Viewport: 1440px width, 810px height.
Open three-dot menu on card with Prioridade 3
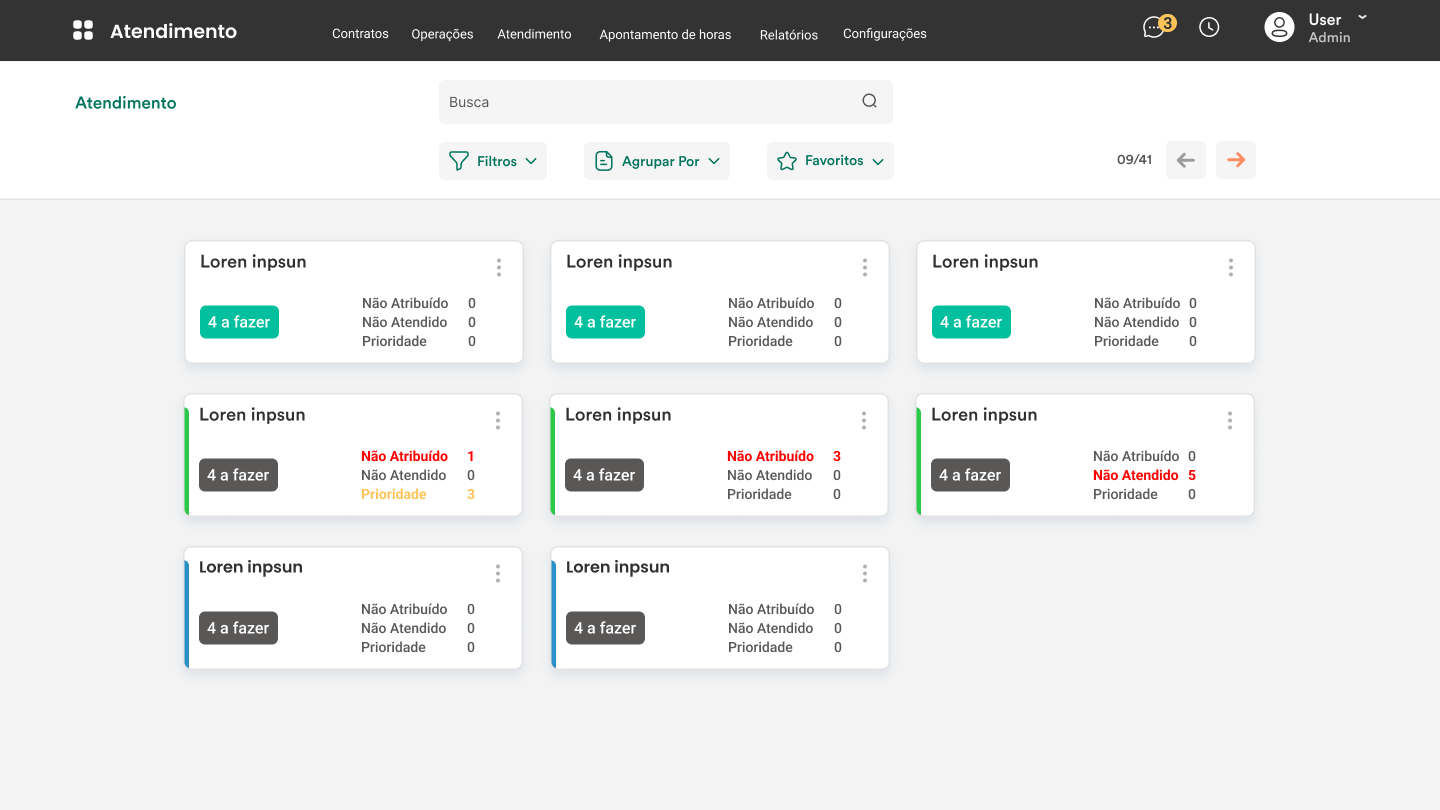[497, 421]
